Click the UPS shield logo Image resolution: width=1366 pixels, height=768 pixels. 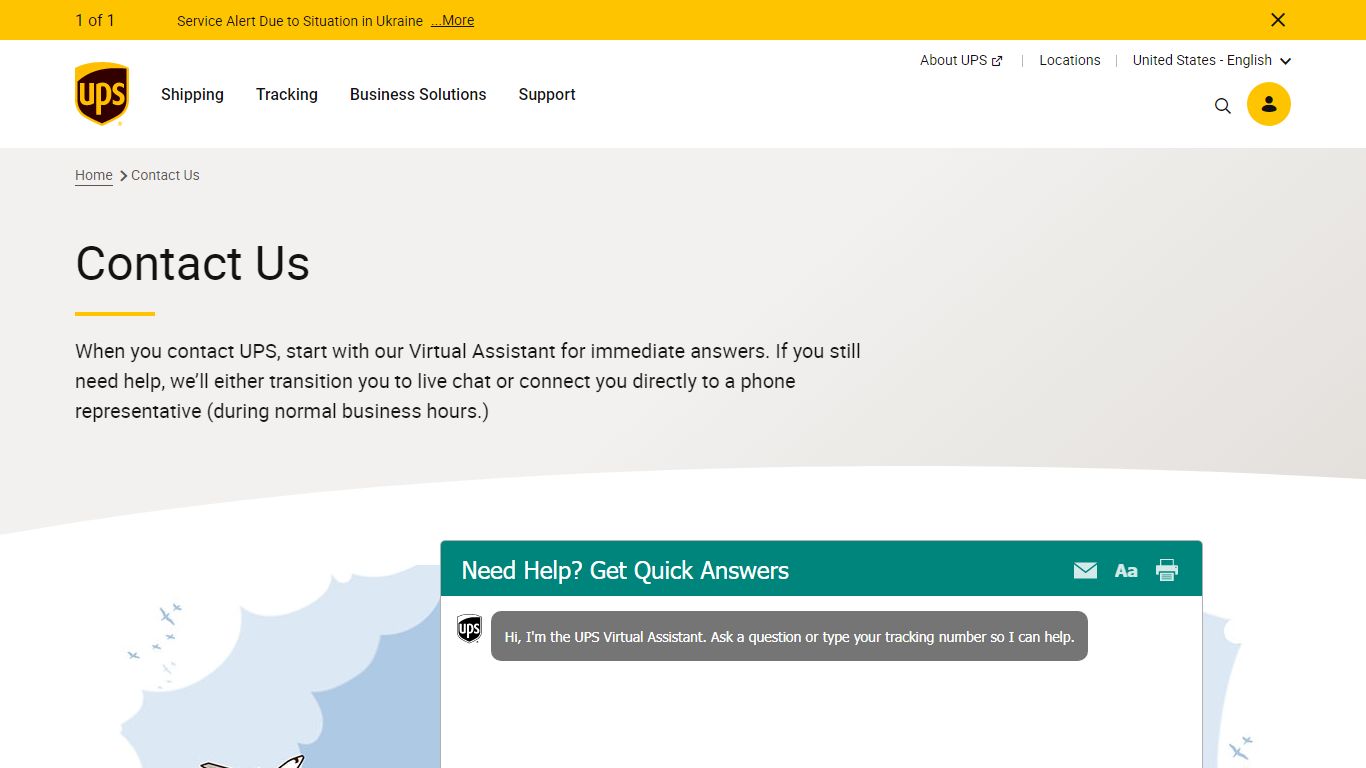pyautogui.click(x=102, y=94)
